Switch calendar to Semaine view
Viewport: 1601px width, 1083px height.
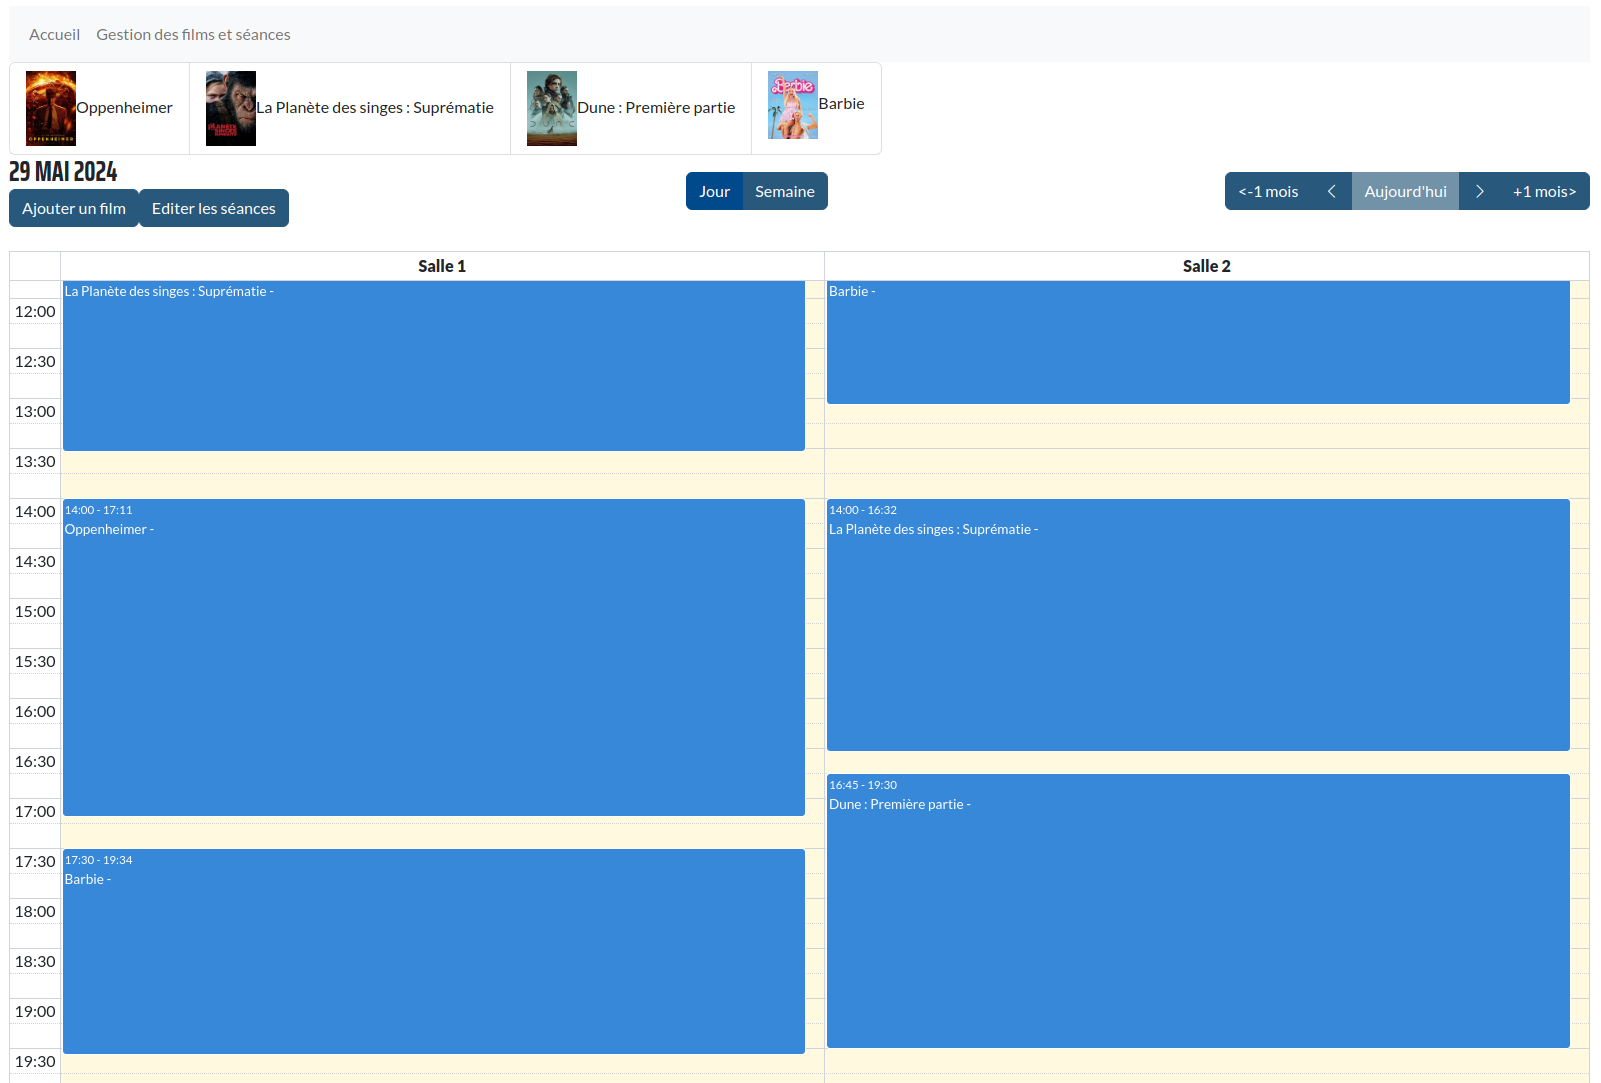pos(784,191)
